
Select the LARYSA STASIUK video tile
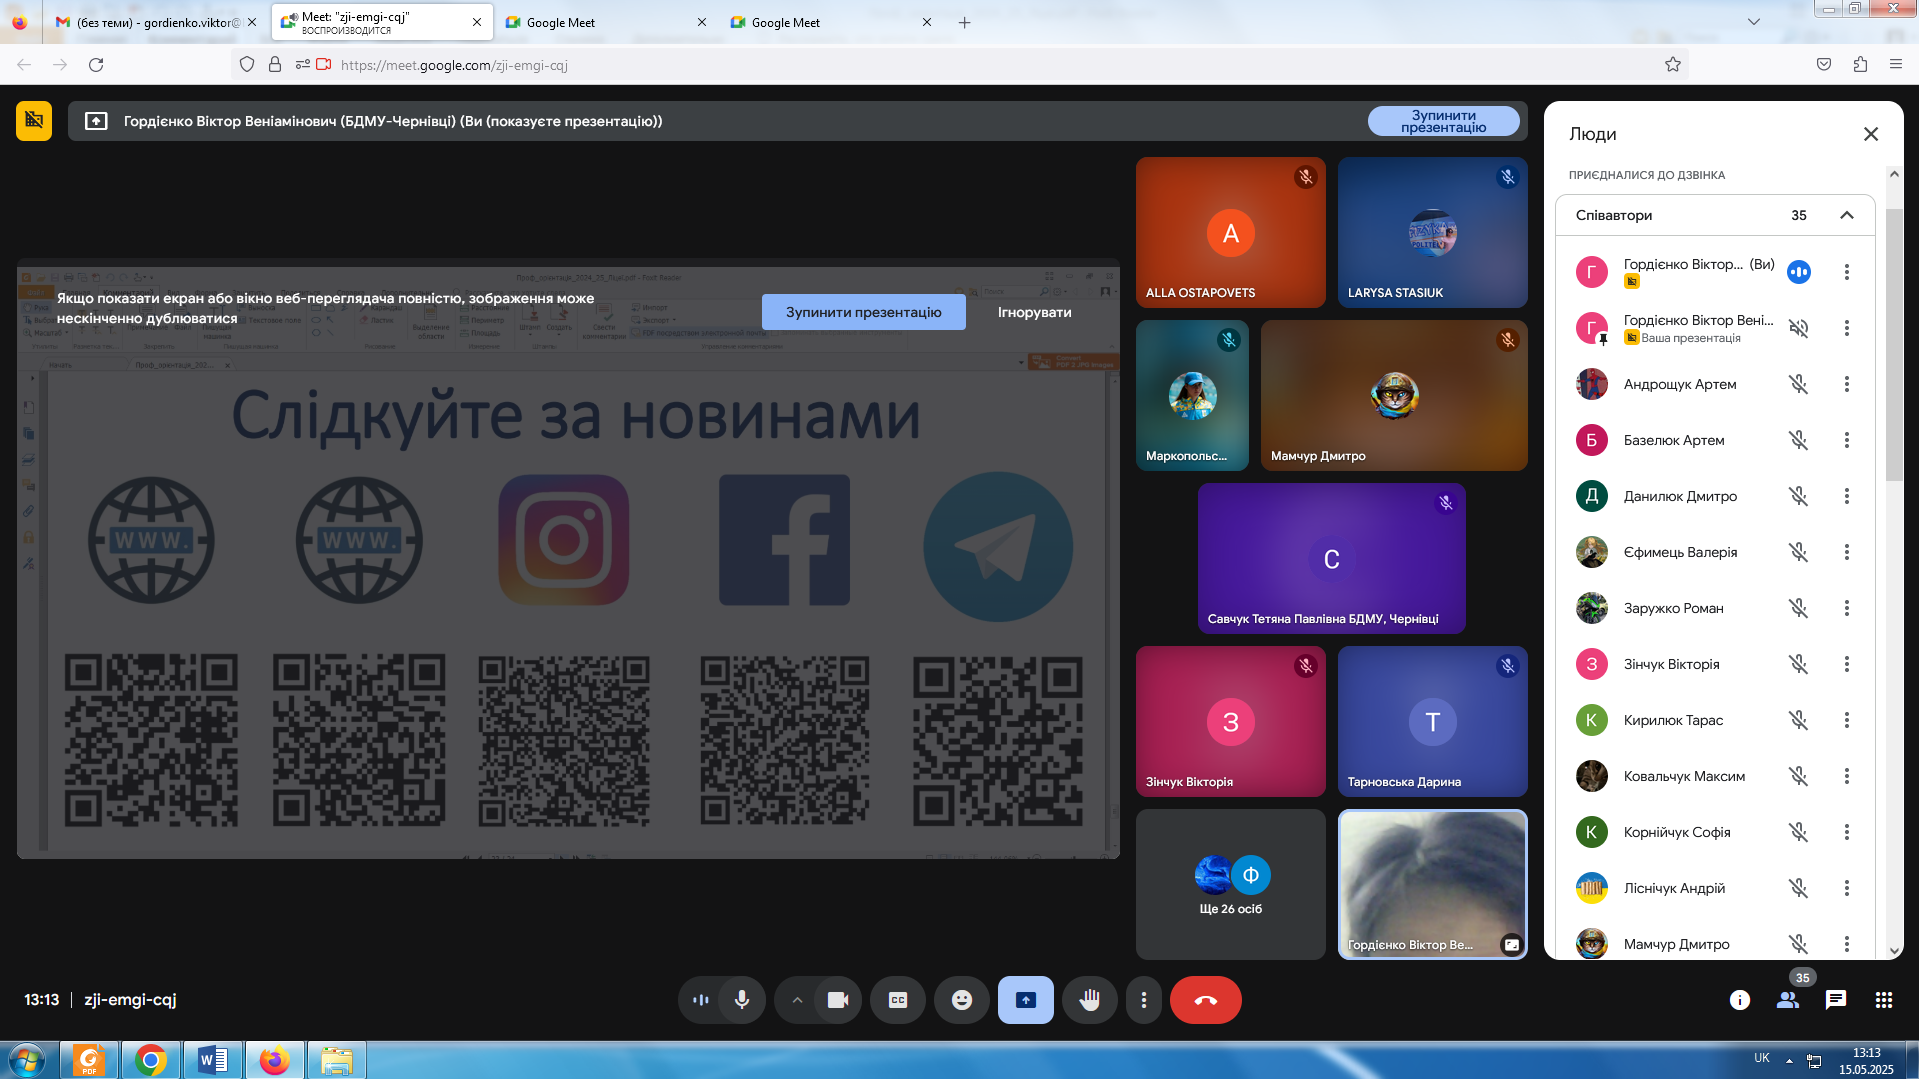[x=1432, y=232]
